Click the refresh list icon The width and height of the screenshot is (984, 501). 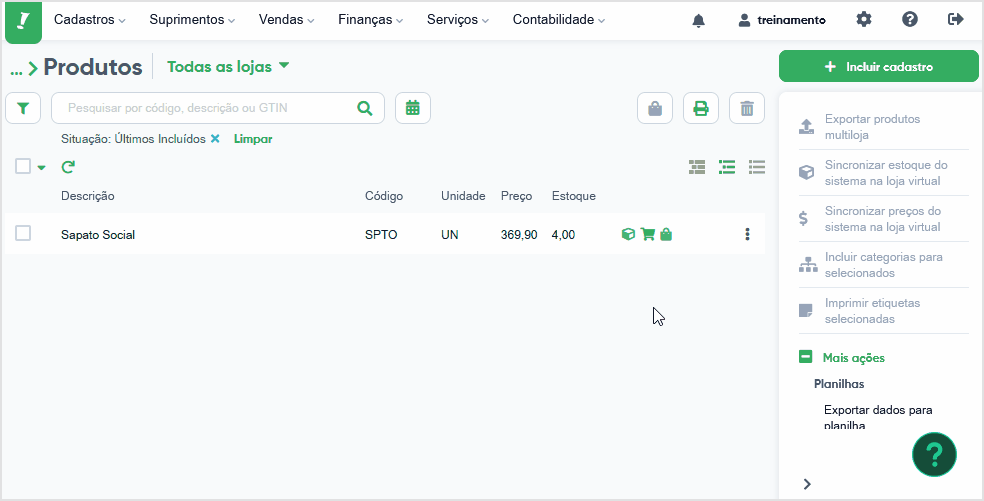pos(68,167)
